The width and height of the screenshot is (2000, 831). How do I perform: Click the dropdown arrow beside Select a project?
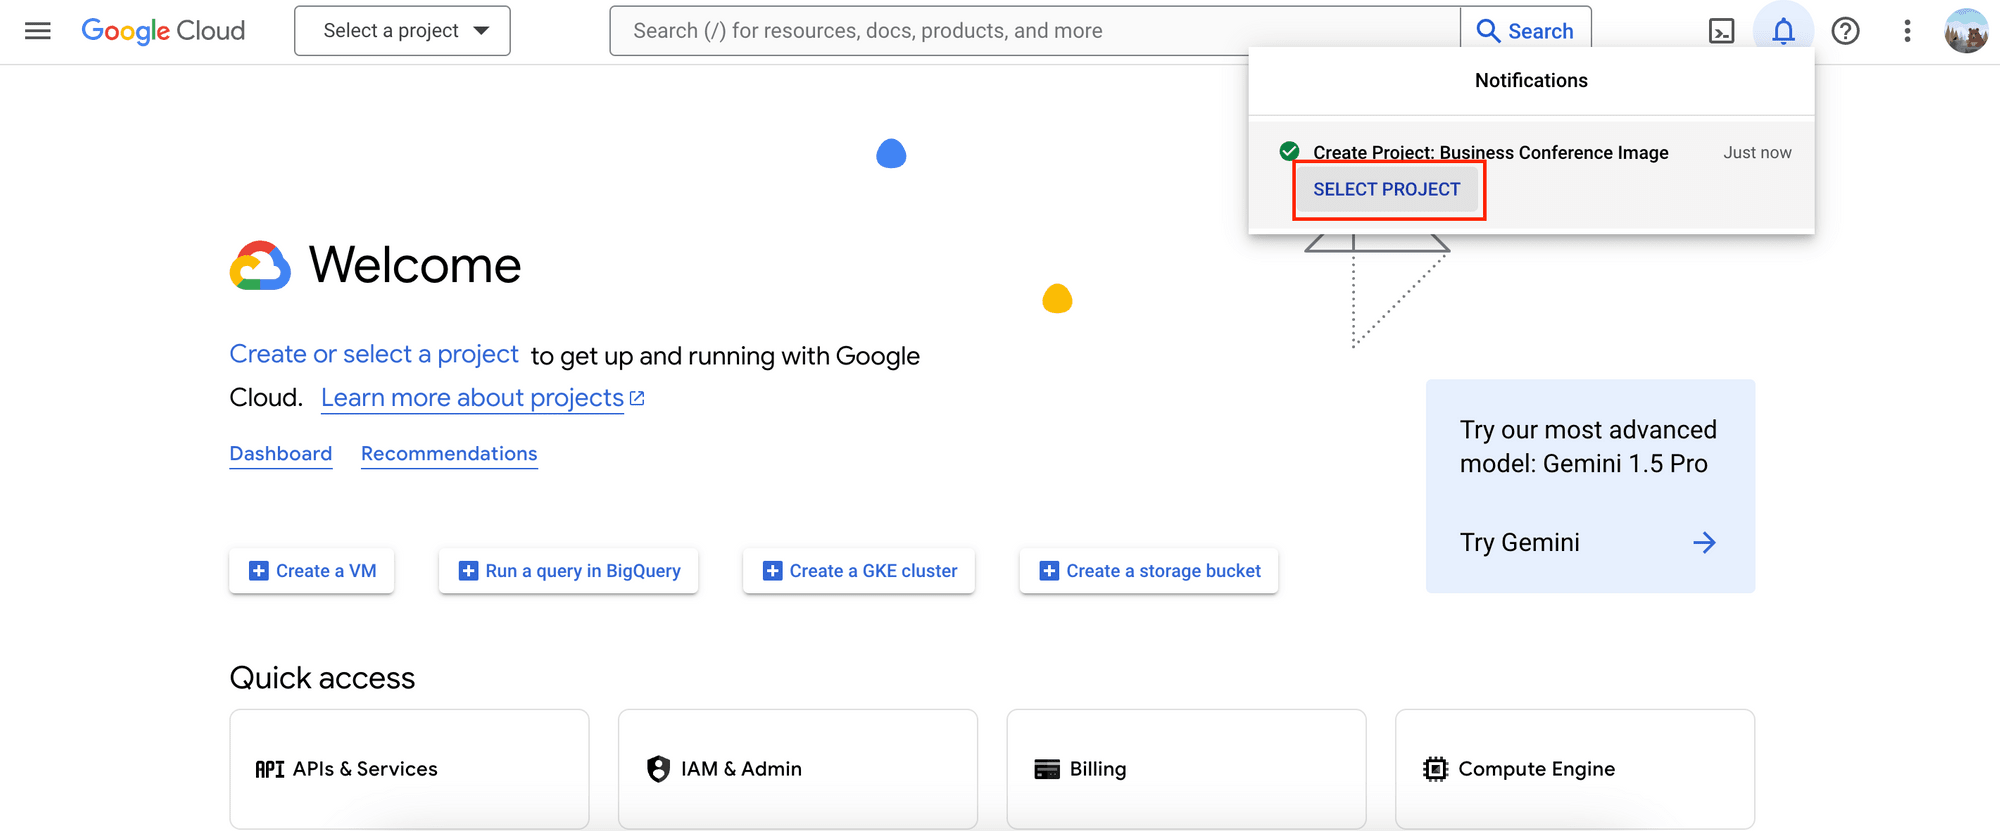[x=482, y=31]
